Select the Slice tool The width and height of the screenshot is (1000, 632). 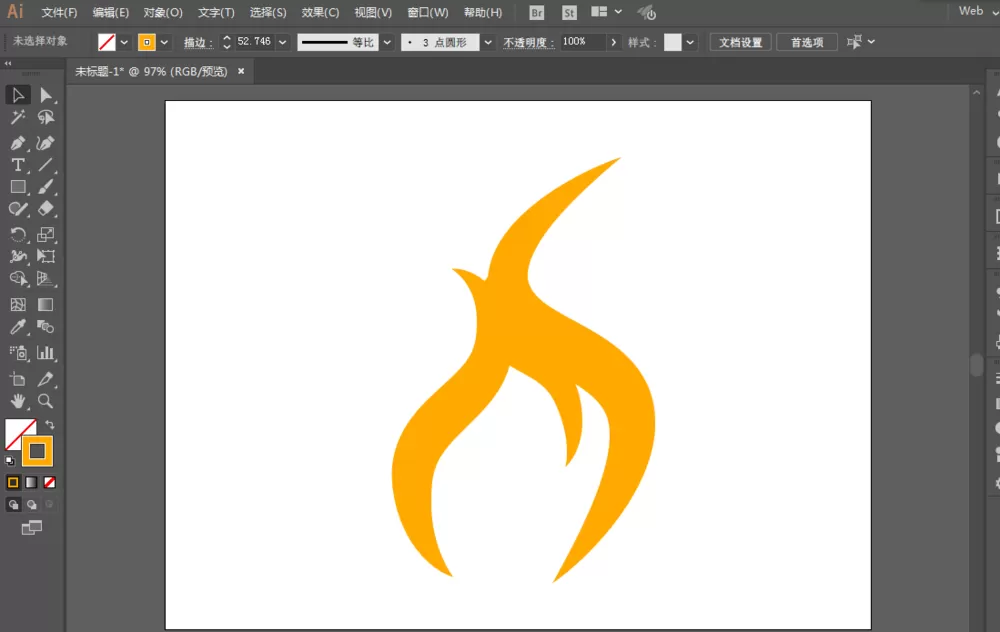(45, 379)
